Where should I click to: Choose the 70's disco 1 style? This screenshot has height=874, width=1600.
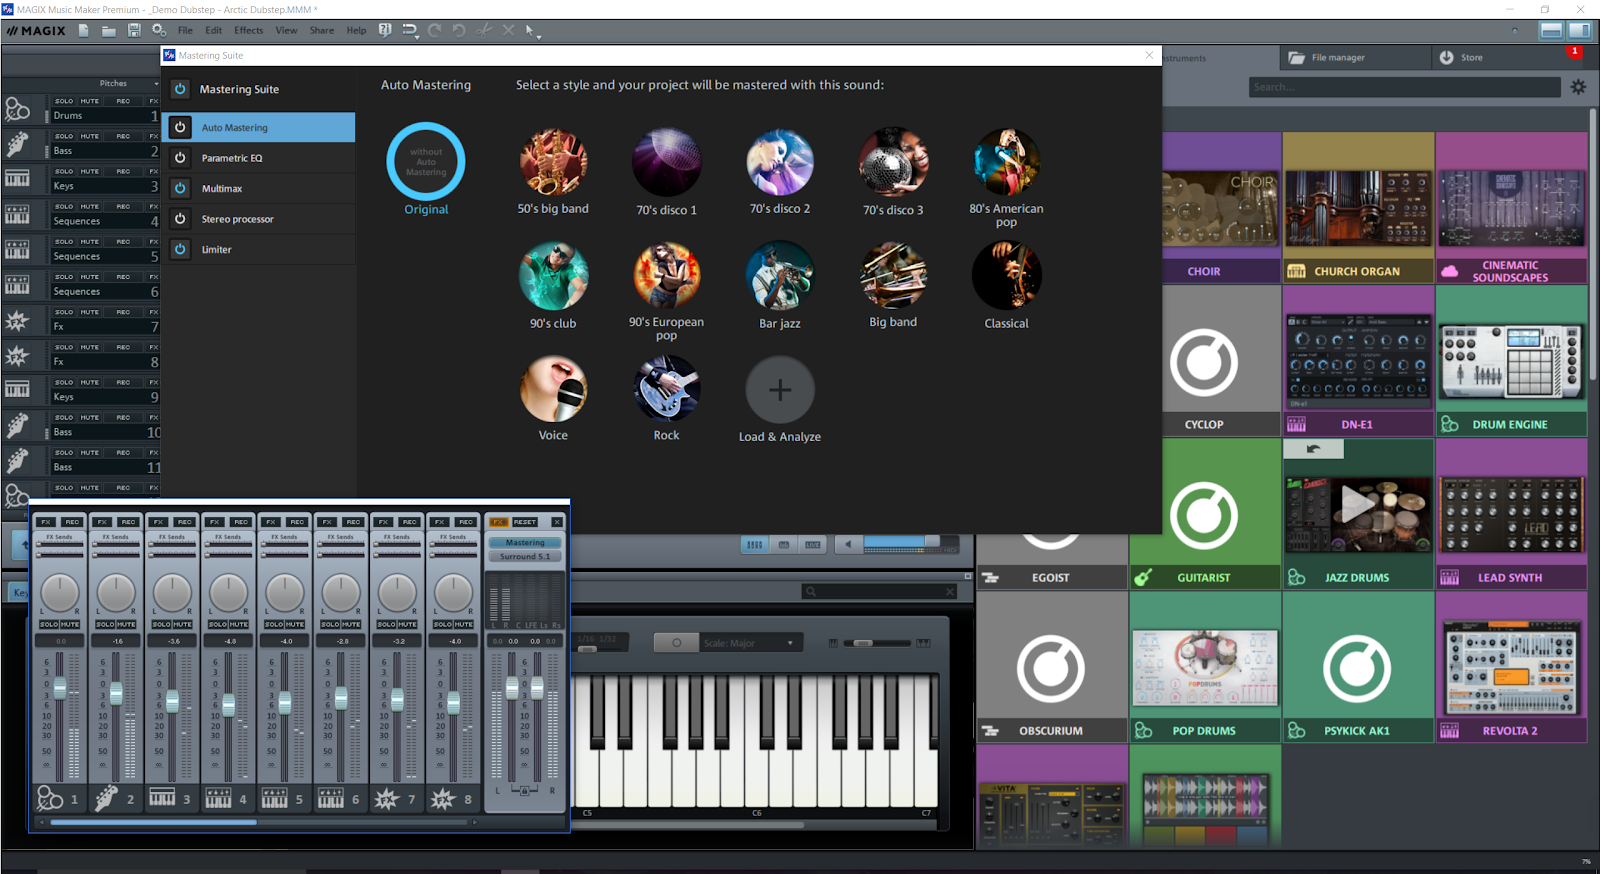pos(666,162)
